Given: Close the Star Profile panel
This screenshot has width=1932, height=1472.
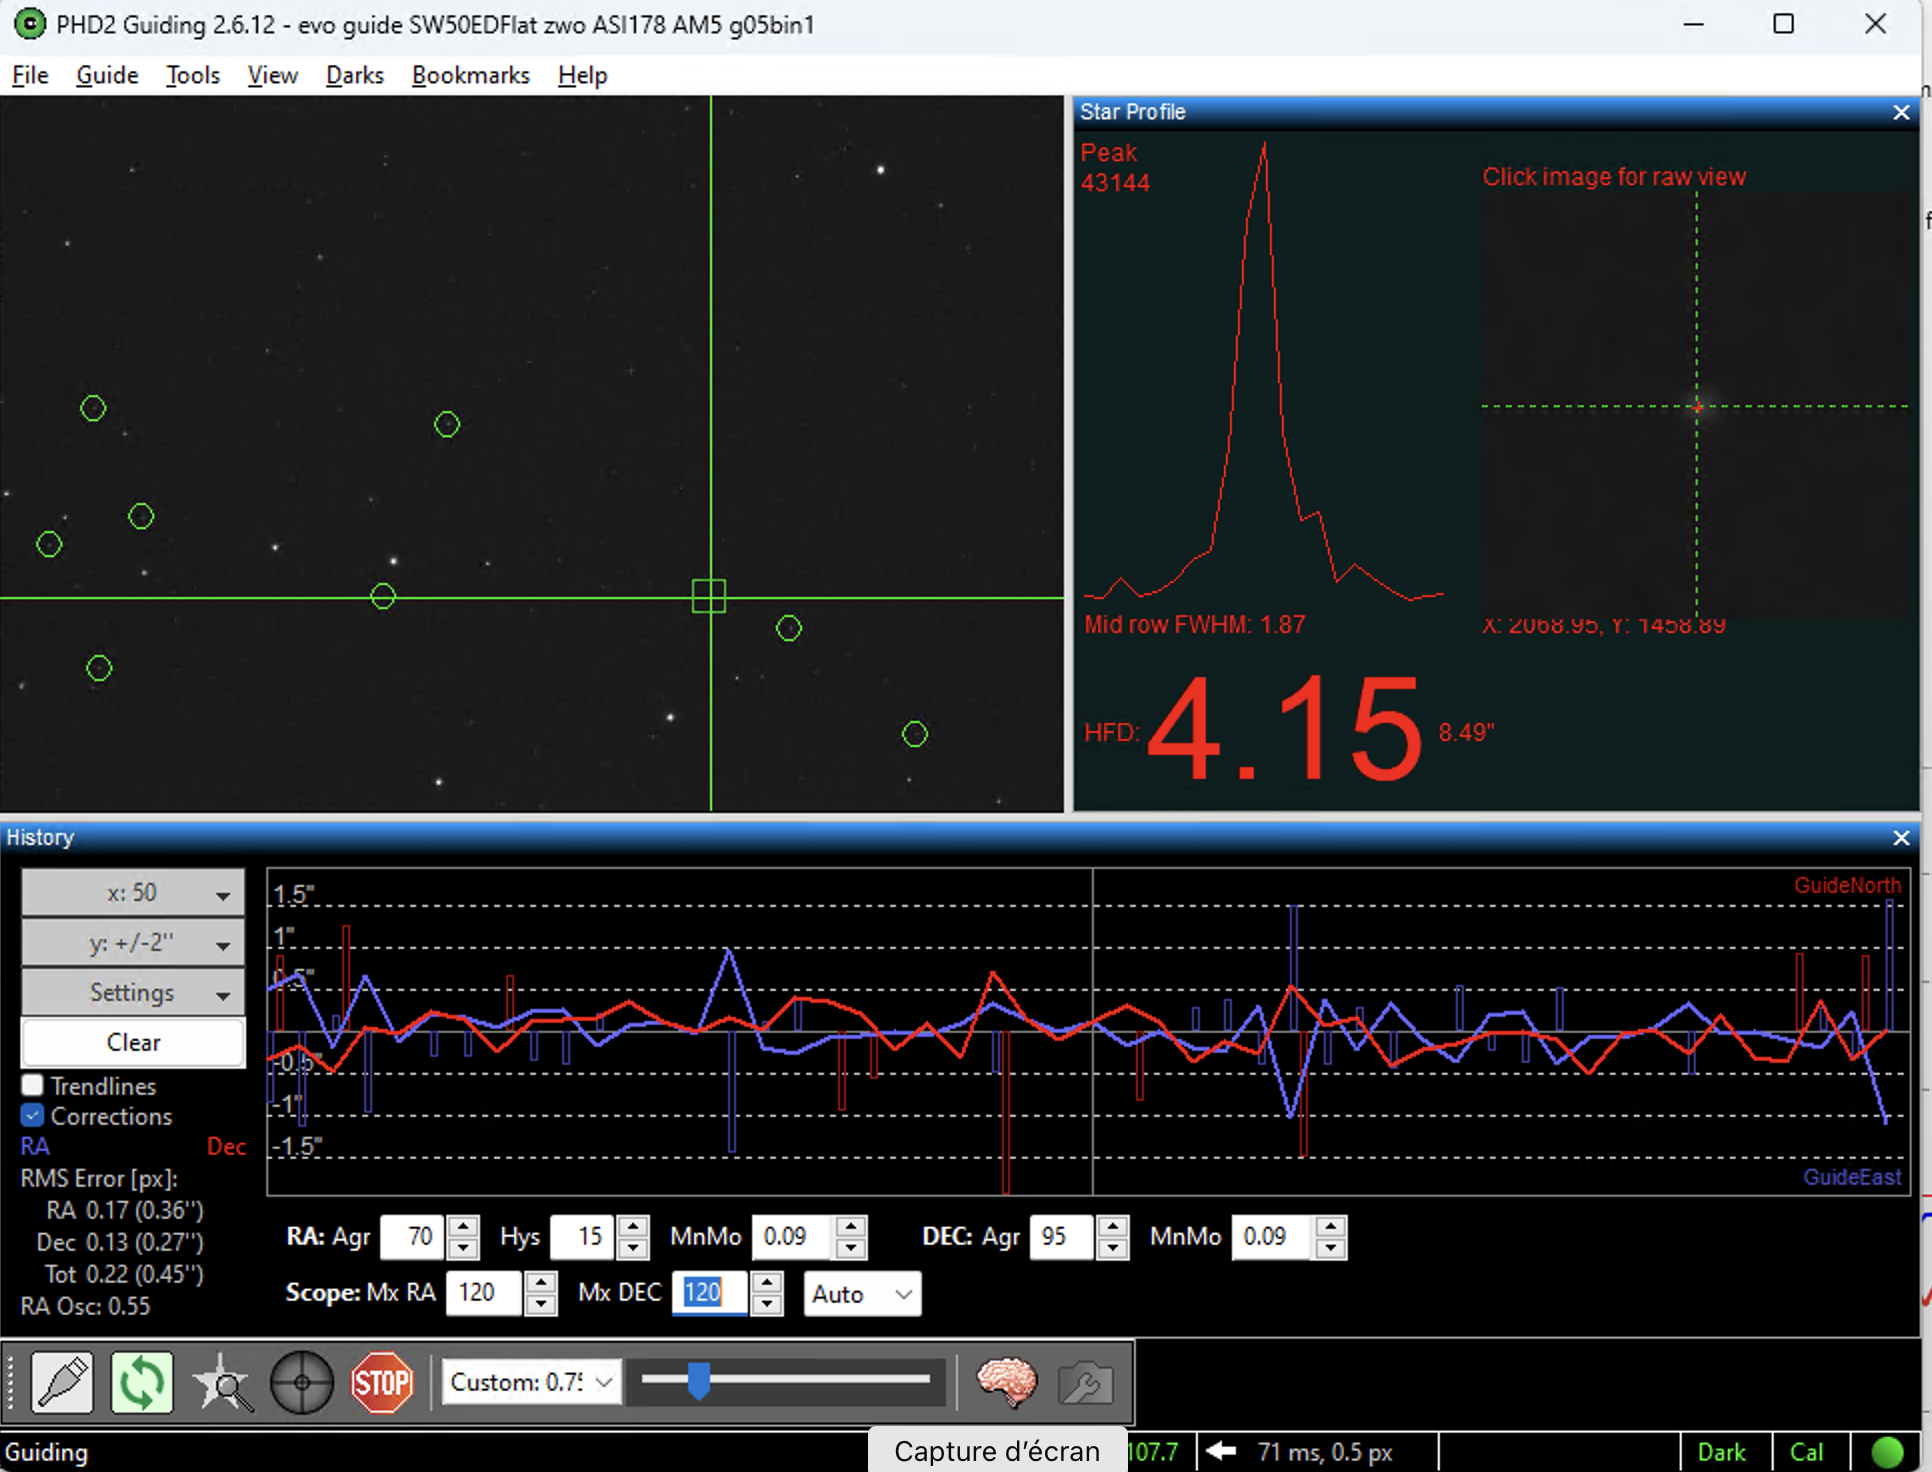Looking at the screenshot, I should 1901,113.
